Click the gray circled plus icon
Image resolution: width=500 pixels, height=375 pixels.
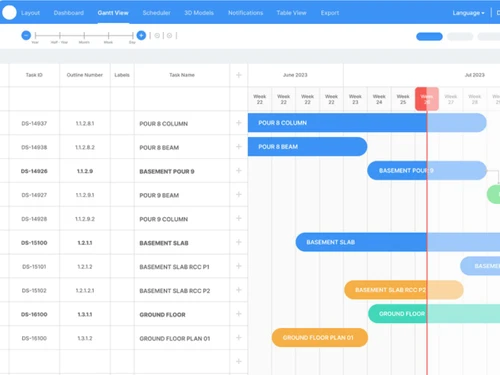pos(169,35)
